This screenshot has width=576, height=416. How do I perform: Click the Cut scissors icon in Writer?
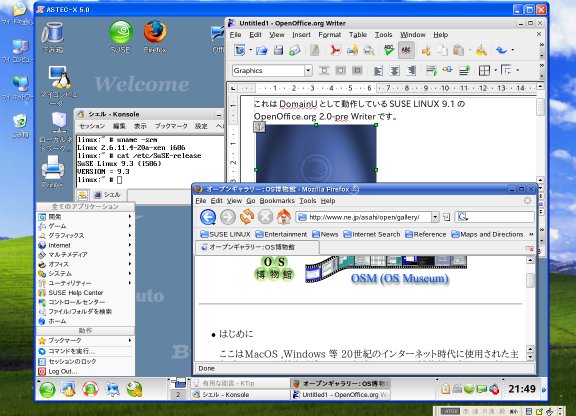coord(426,50)
